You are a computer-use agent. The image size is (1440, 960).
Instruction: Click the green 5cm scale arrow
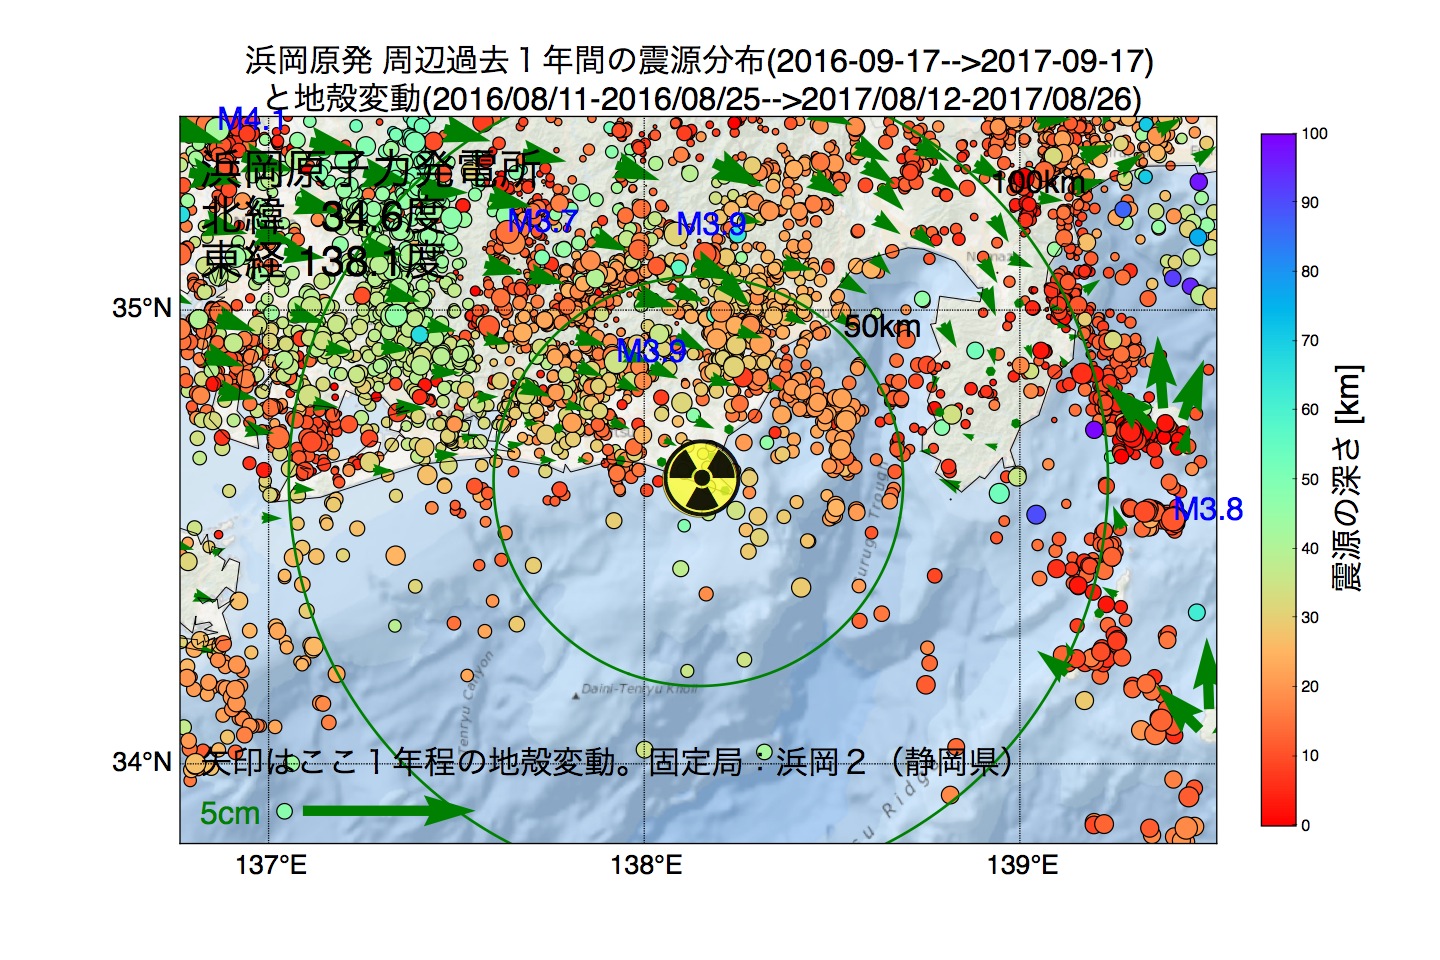pos(385,809)
